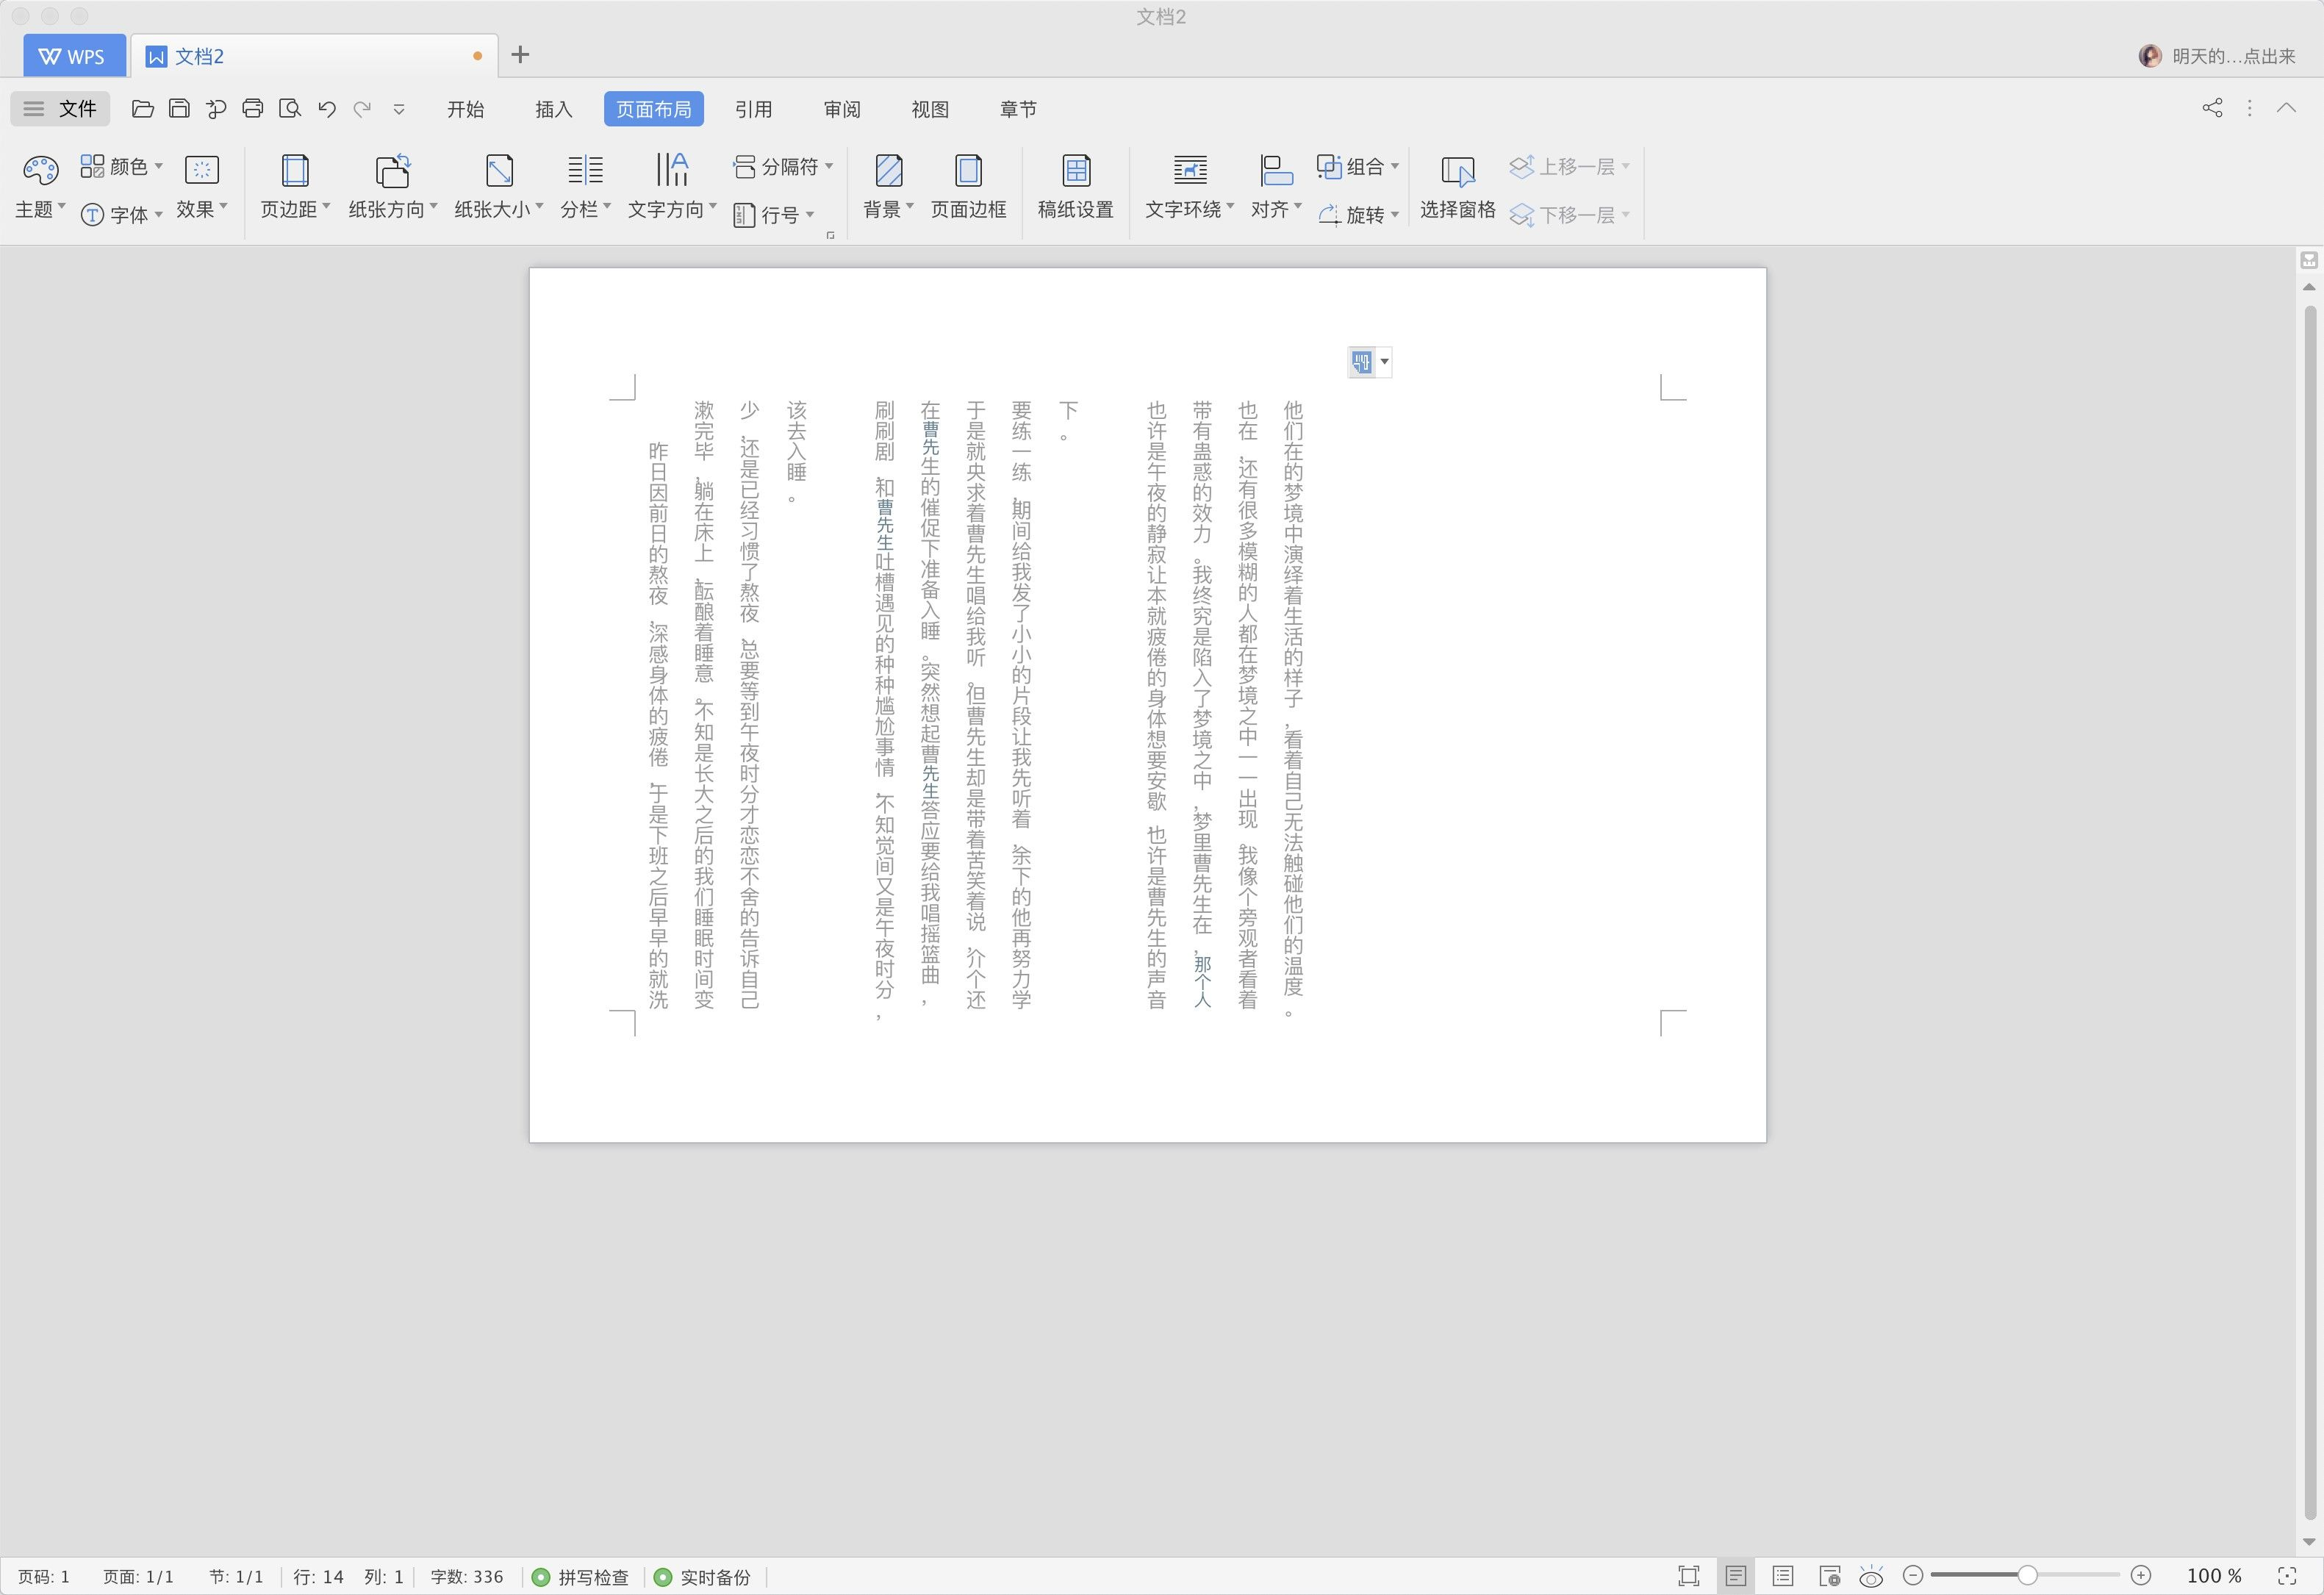Click the Save document icon
The image size is (2324, 1595).
(179, 109)
